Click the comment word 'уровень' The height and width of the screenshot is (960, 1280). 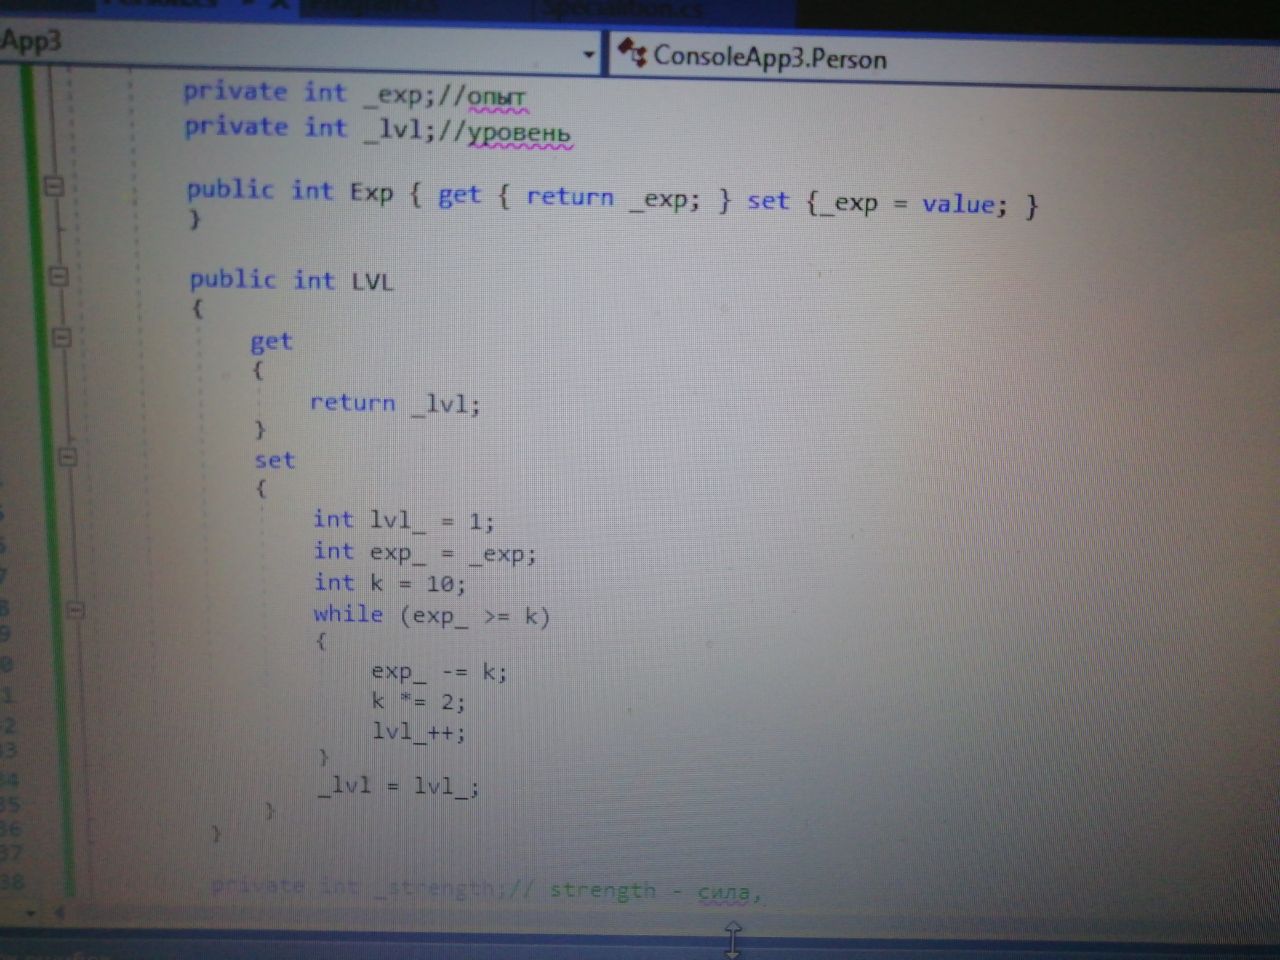pos(520,133)
